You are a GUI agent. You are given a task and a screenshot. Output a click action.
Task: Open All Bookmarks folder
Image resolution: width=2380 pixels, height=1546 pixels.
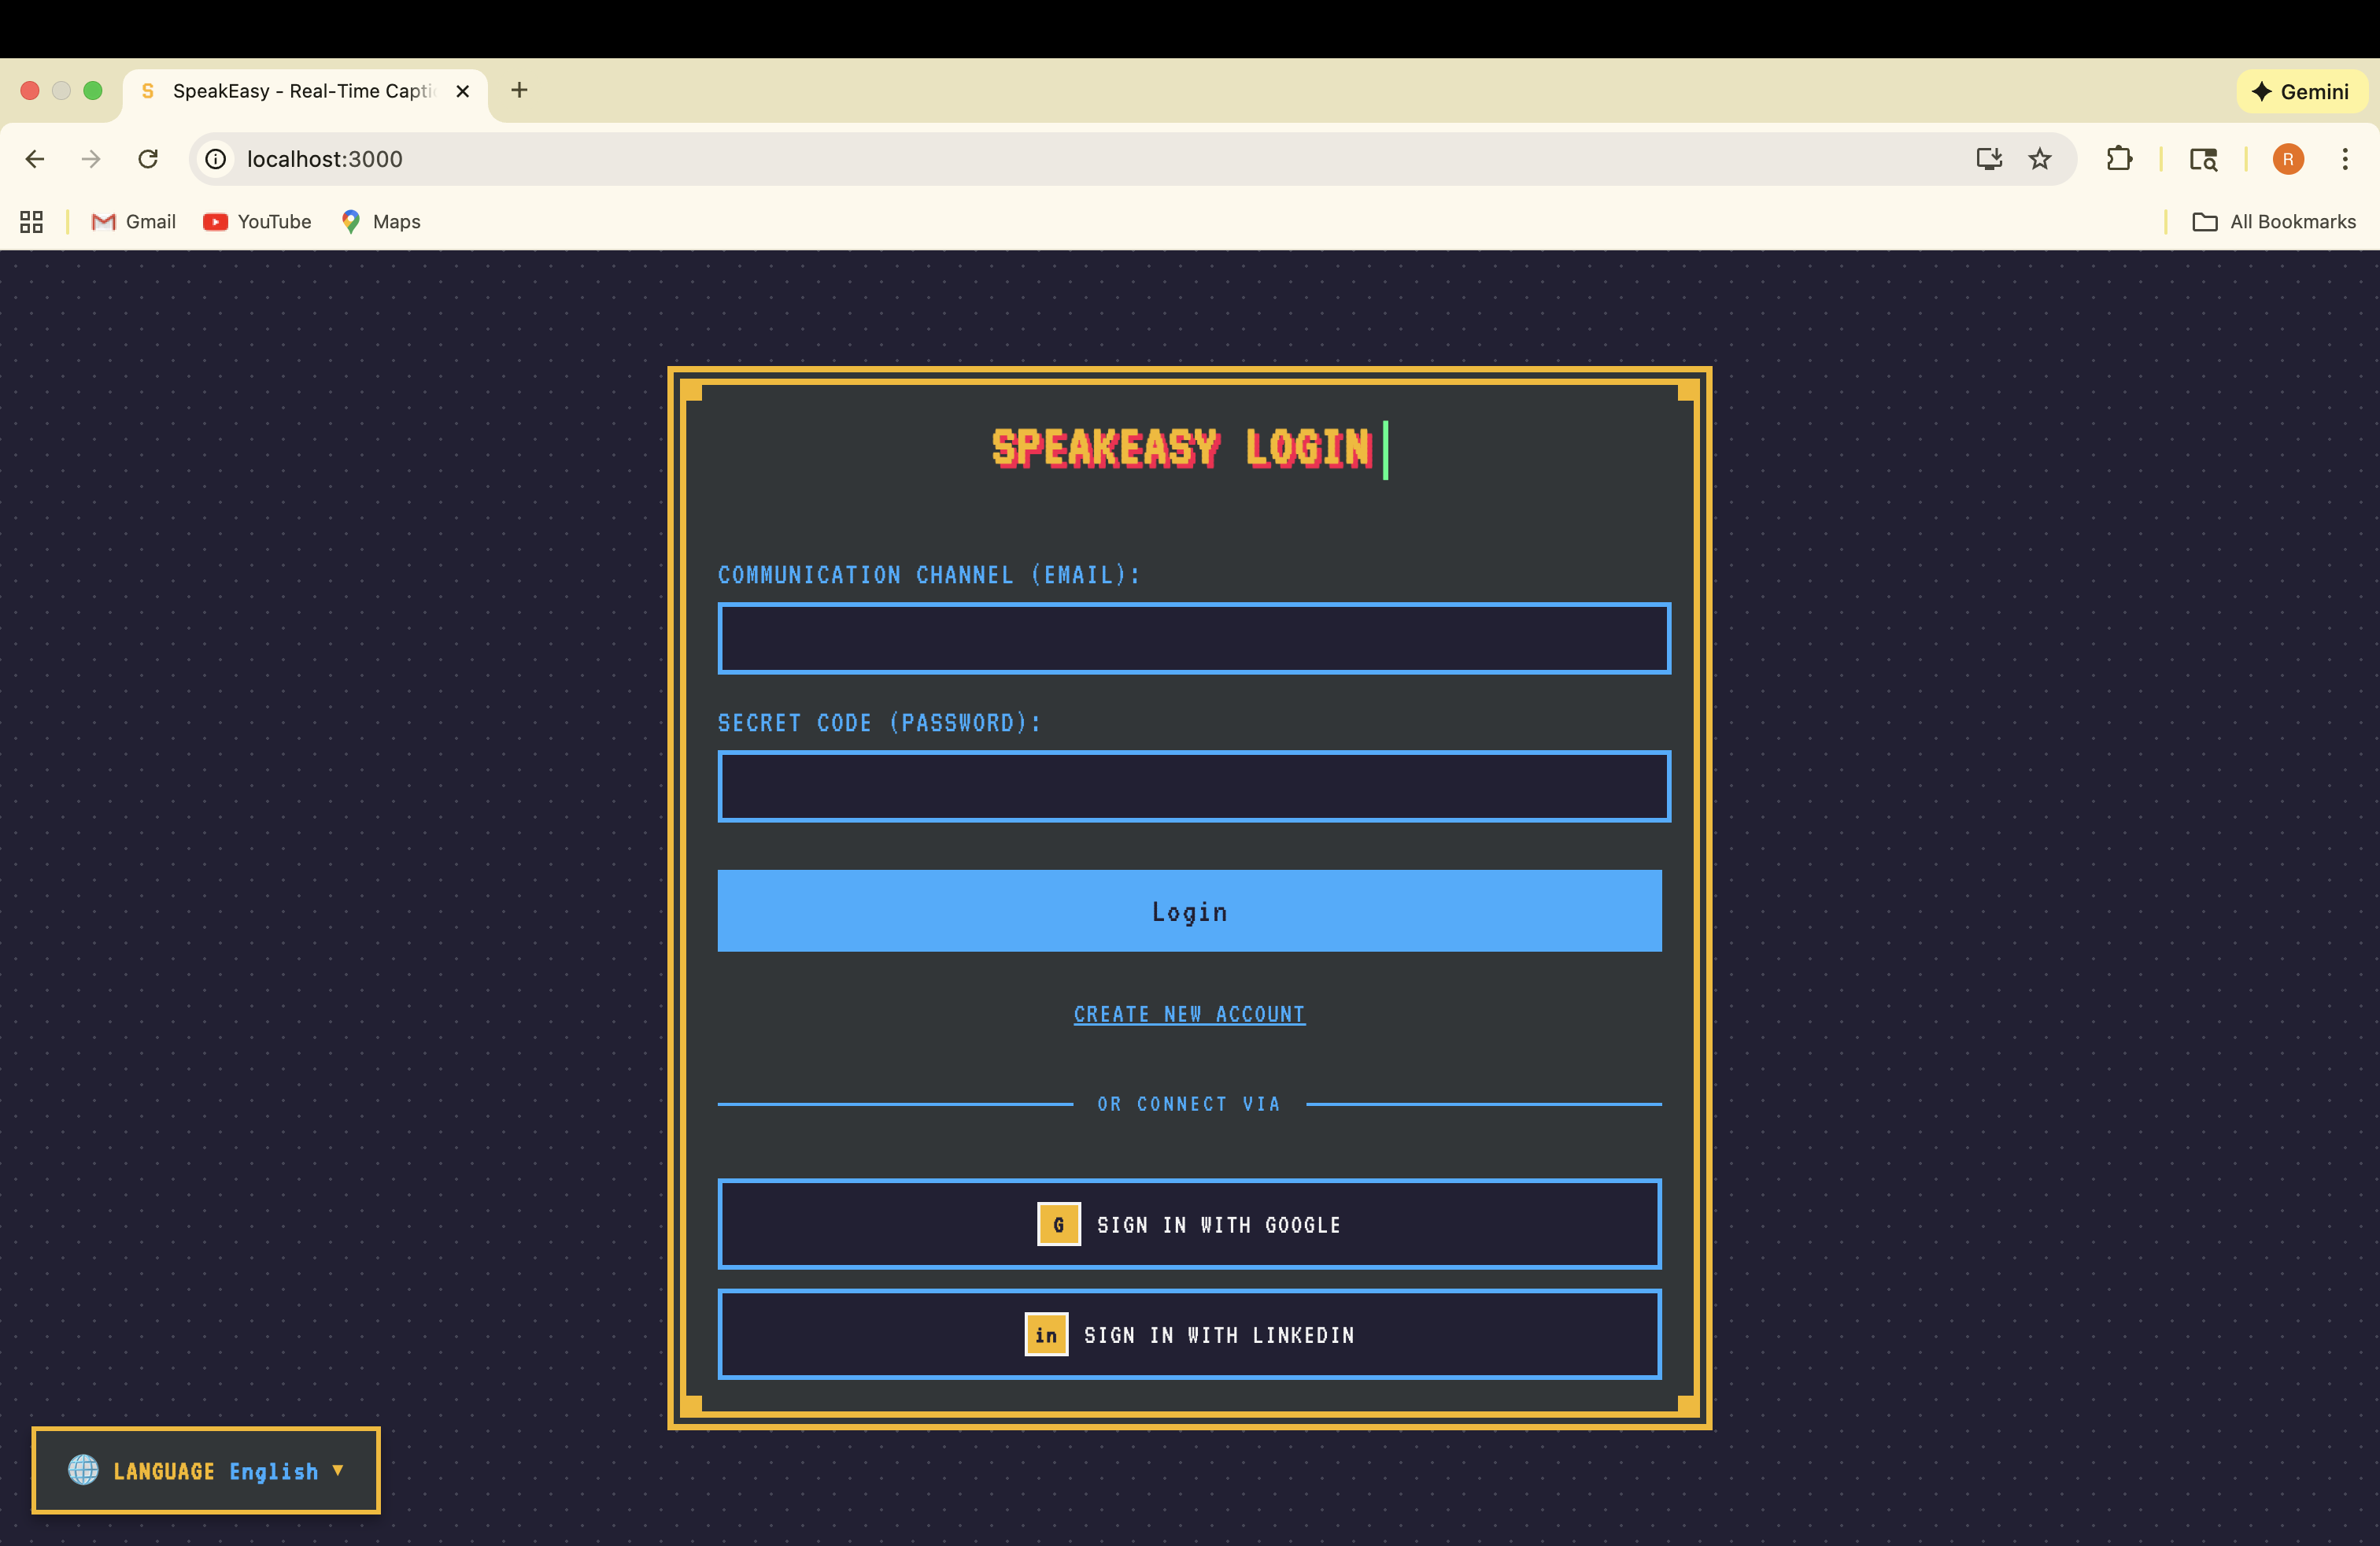pos(2273,222)
